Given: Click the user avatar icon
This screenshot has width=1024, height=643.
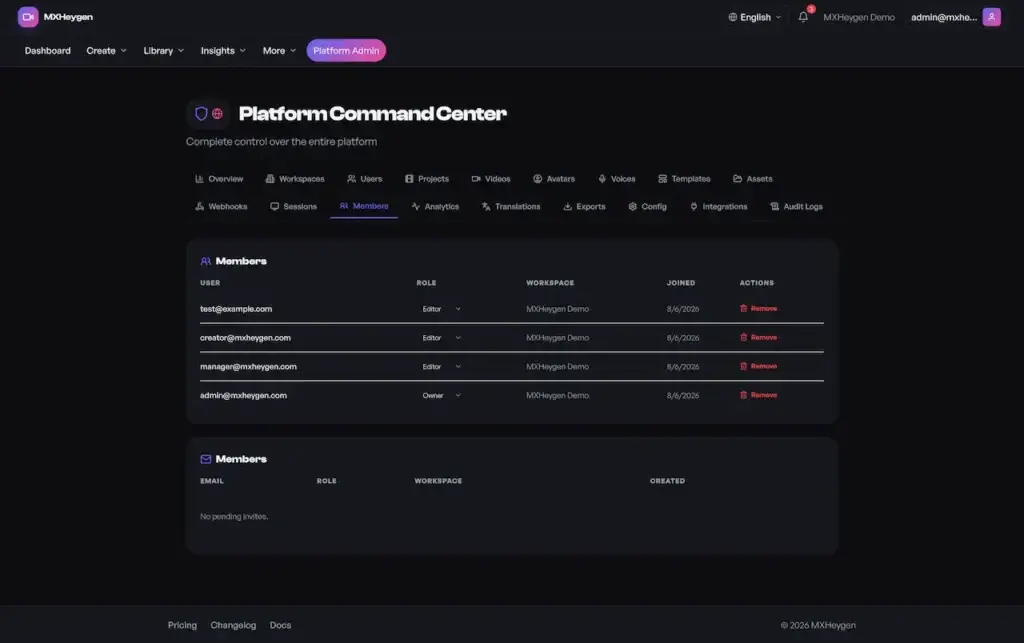Looking at the screenshot, I should pyautogui.click(x=991, y=17).
